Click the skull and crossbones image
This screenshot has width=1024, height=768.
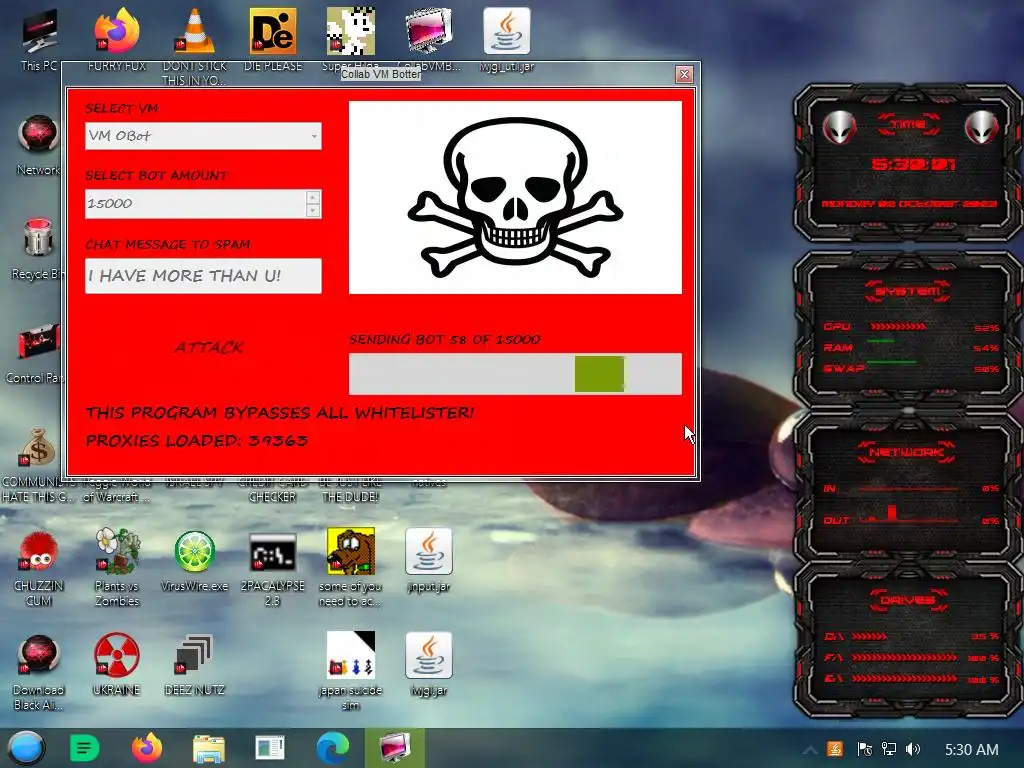[x=515, y=197]
